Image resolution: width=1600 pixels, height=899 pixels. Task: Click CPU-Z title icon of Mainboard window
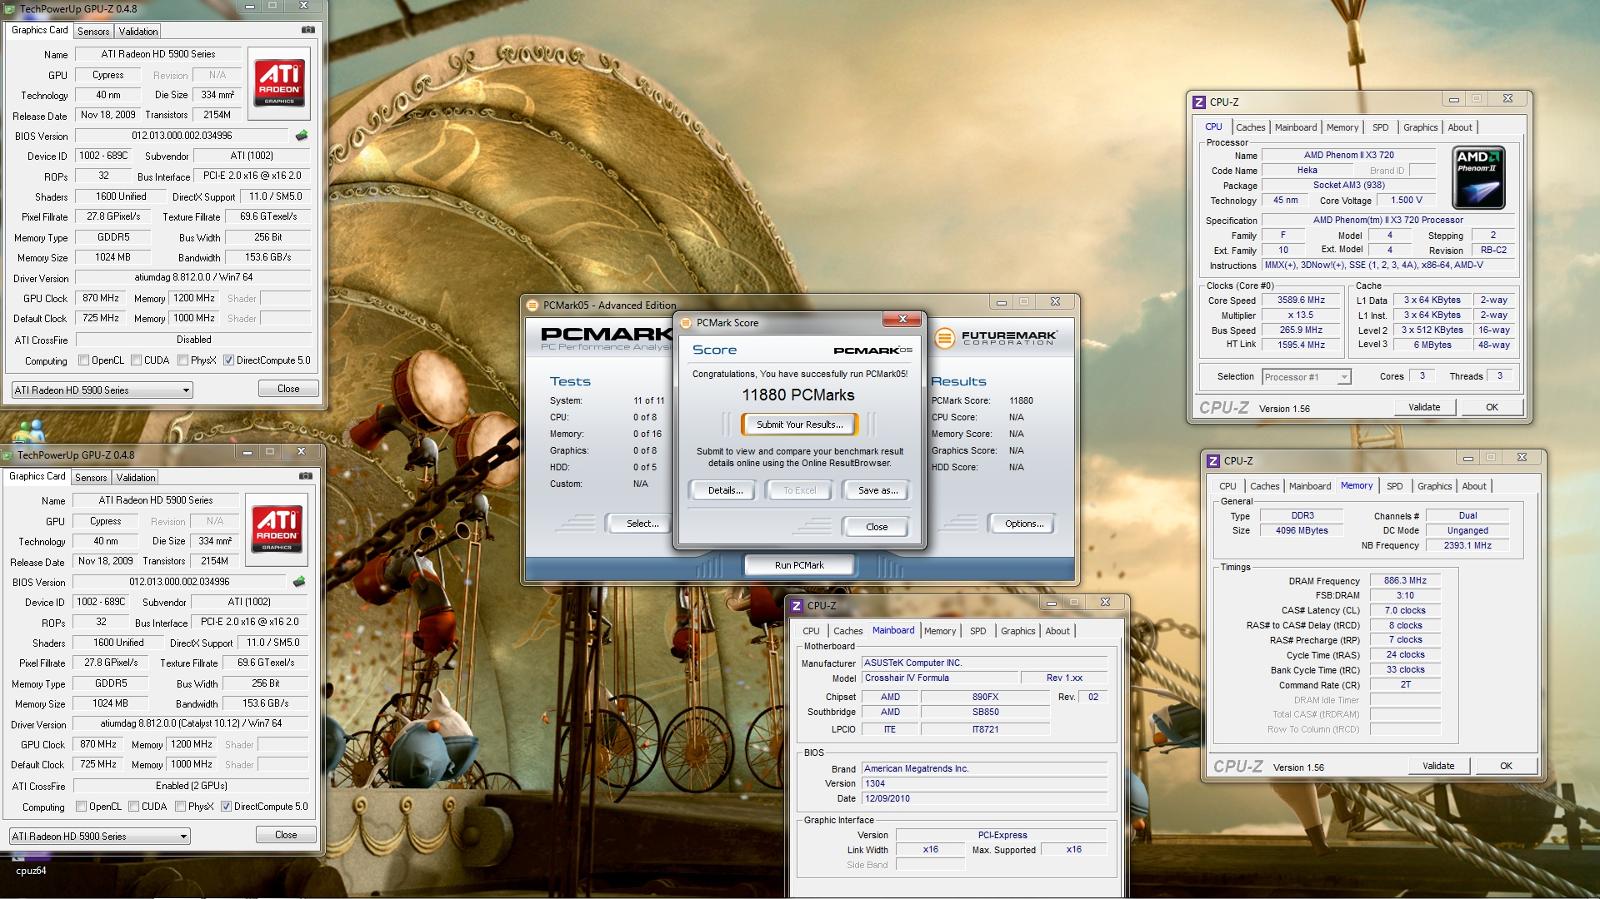click(x=797, y=606)
